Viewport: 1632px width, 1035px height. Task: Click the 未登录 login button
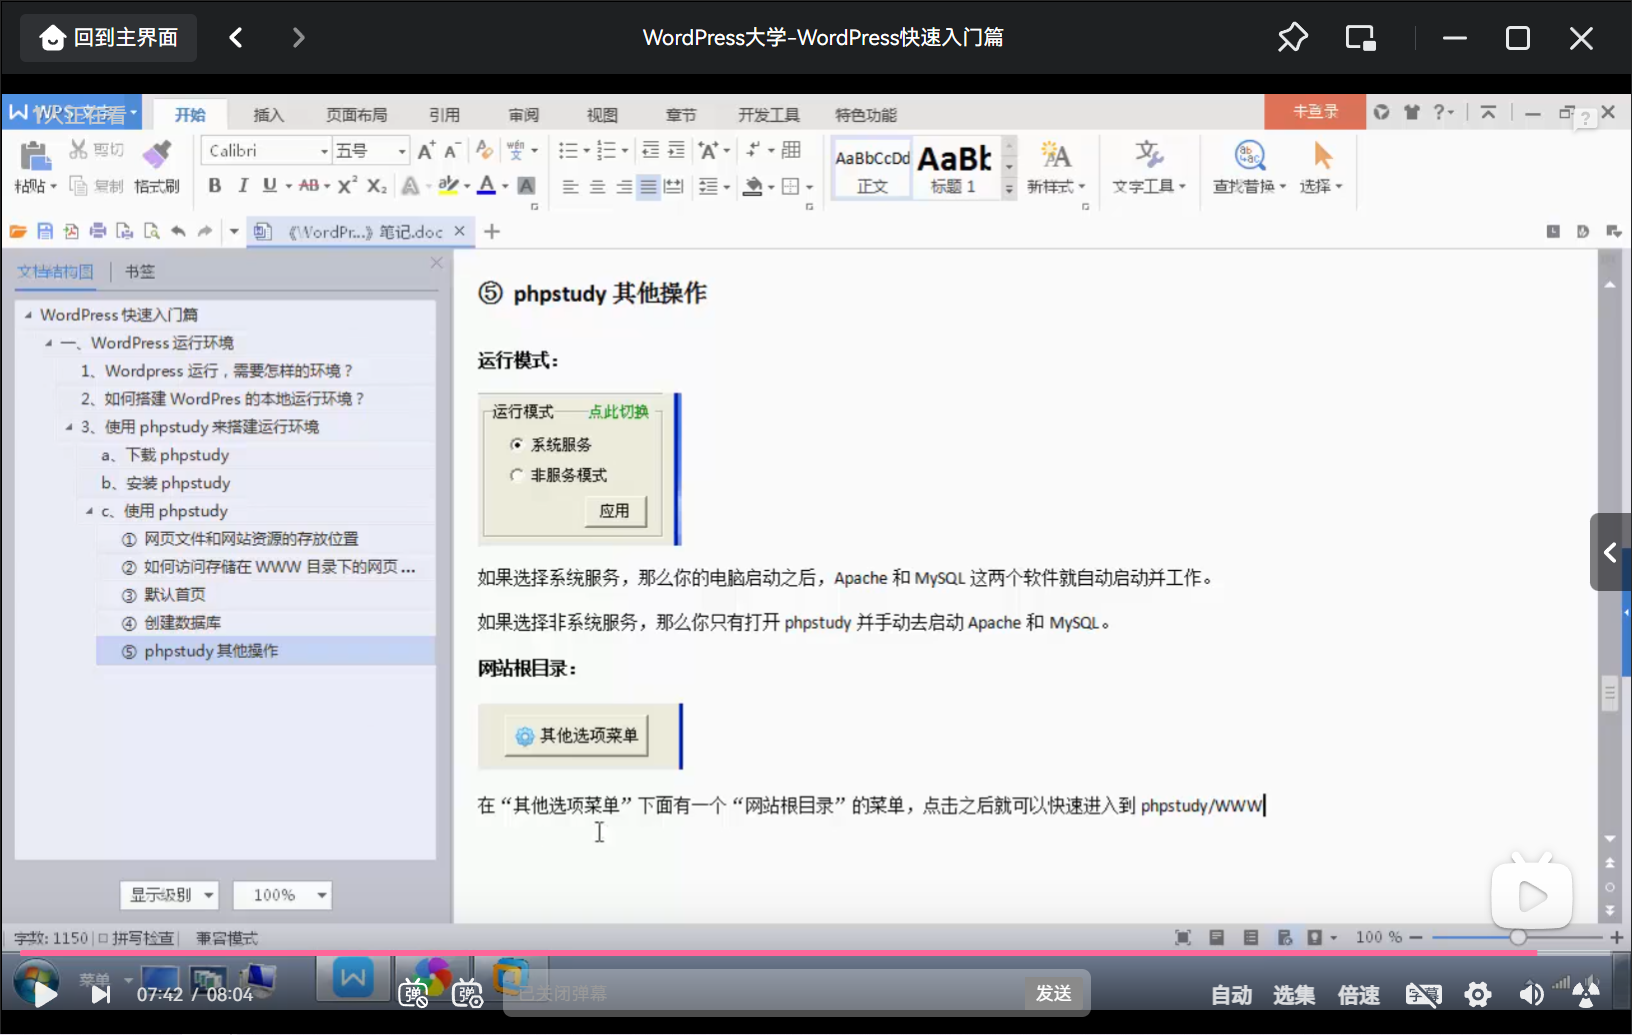click(x=1315, y=112)
